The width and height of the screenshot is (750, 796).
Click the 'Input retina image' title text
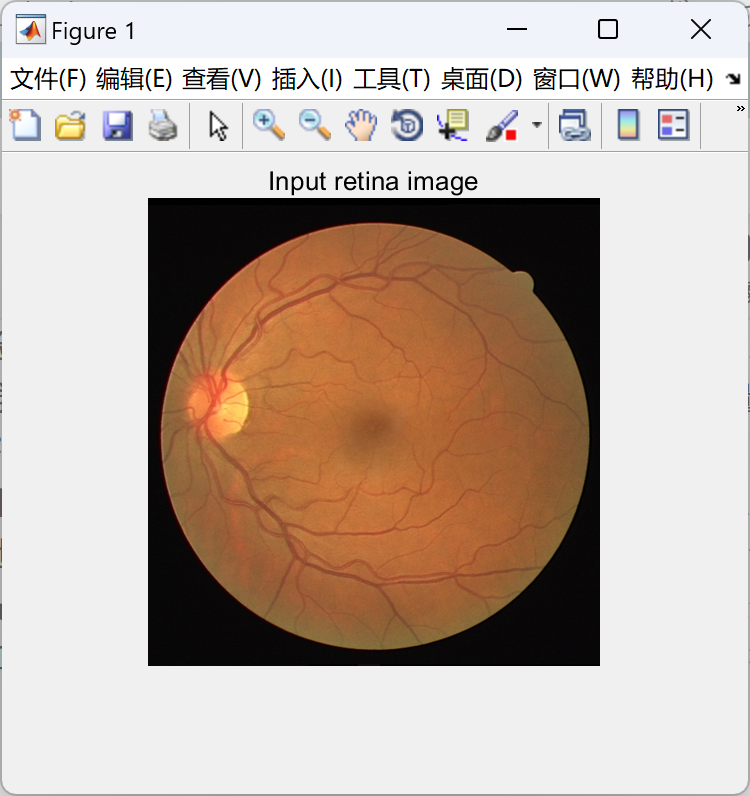[x=373, y=181]
